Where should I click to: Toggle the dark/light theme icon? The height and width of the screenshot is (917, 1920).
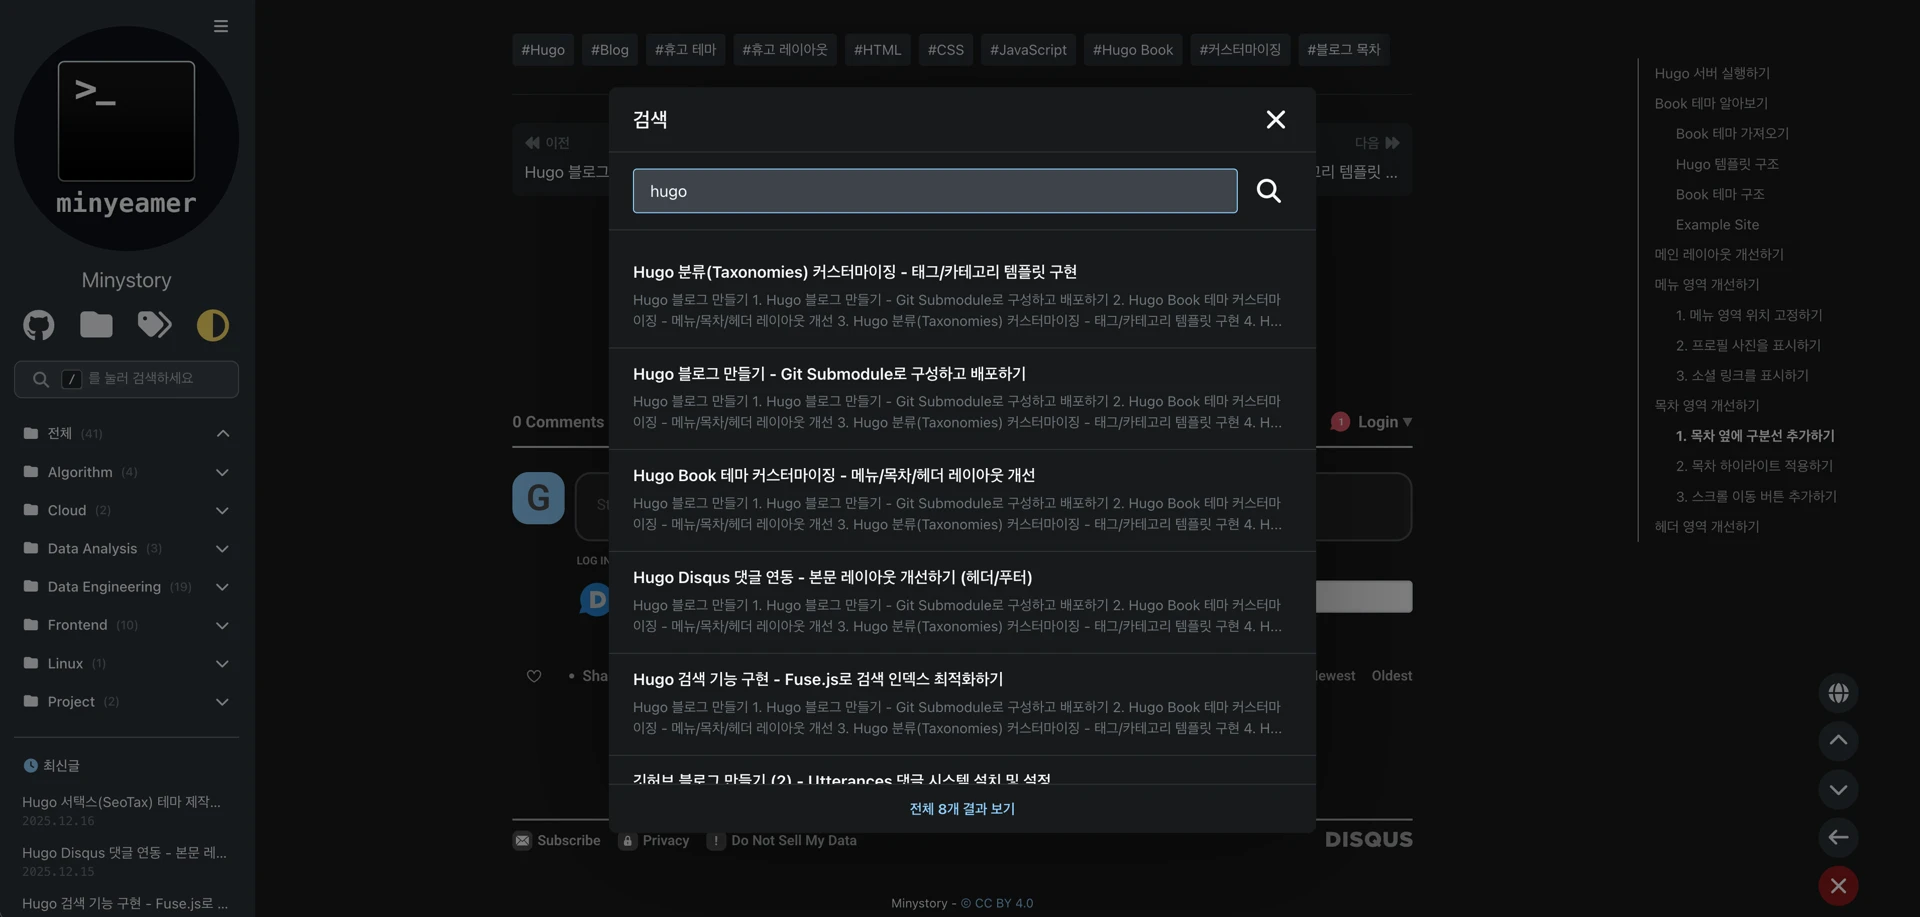tap(213, 325)
